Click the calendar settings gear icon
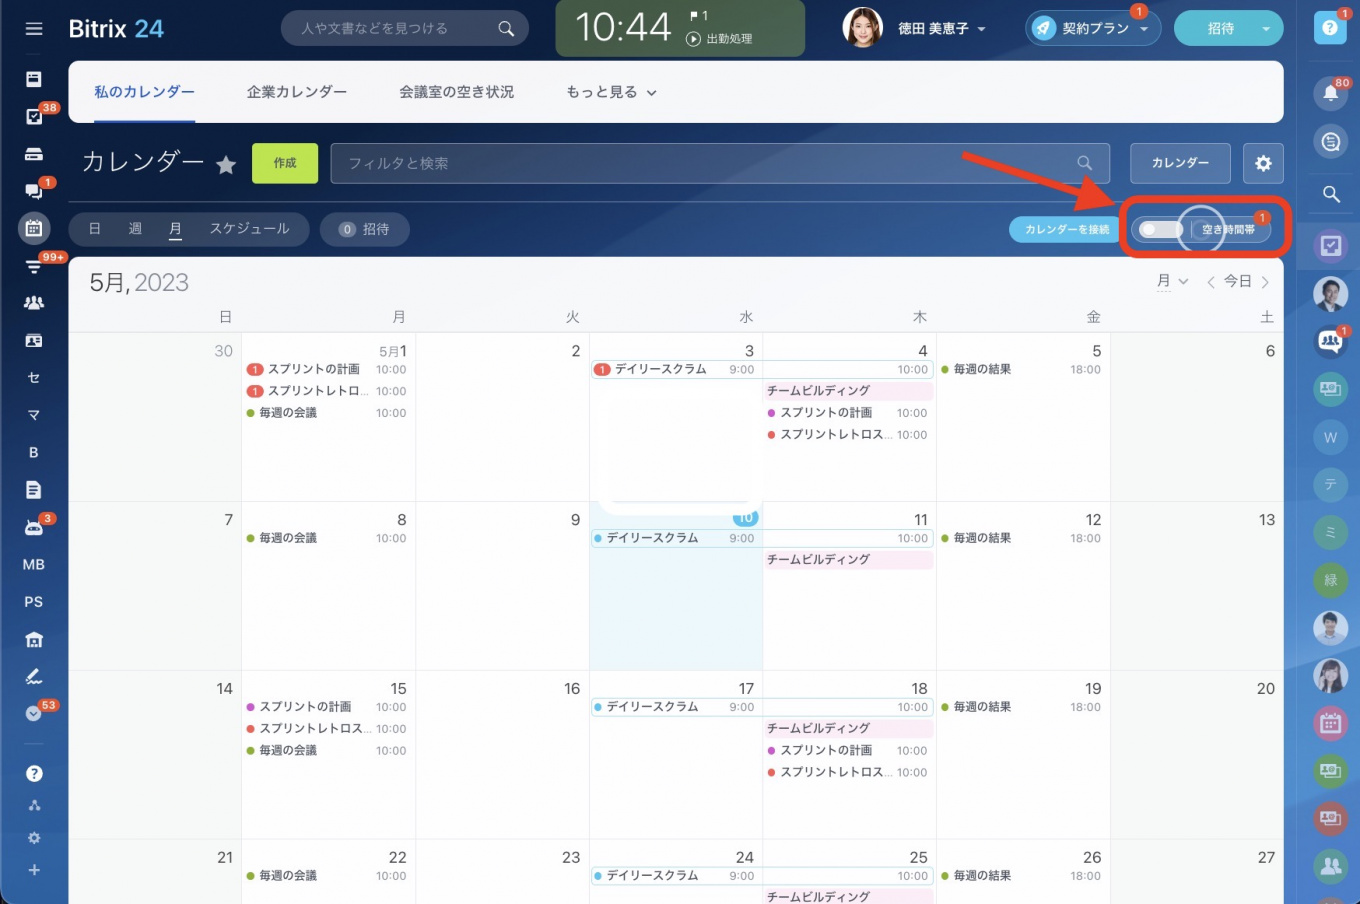The image size is (1360, 904). tap(1263, 163)
